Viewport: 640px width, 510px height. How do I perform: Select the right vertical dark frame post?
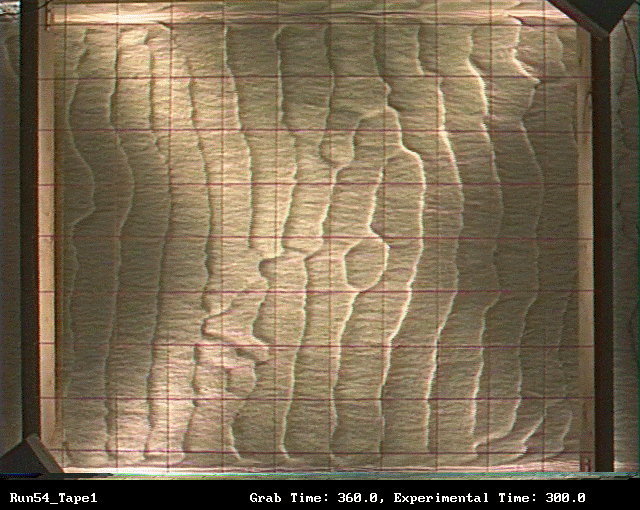click(602, 250)
